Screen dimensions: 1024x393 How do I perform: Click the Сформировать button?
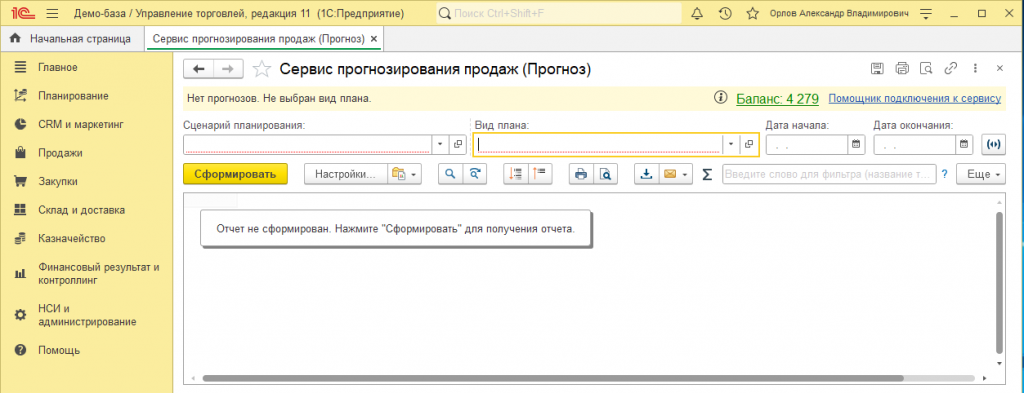coord(236,174)
